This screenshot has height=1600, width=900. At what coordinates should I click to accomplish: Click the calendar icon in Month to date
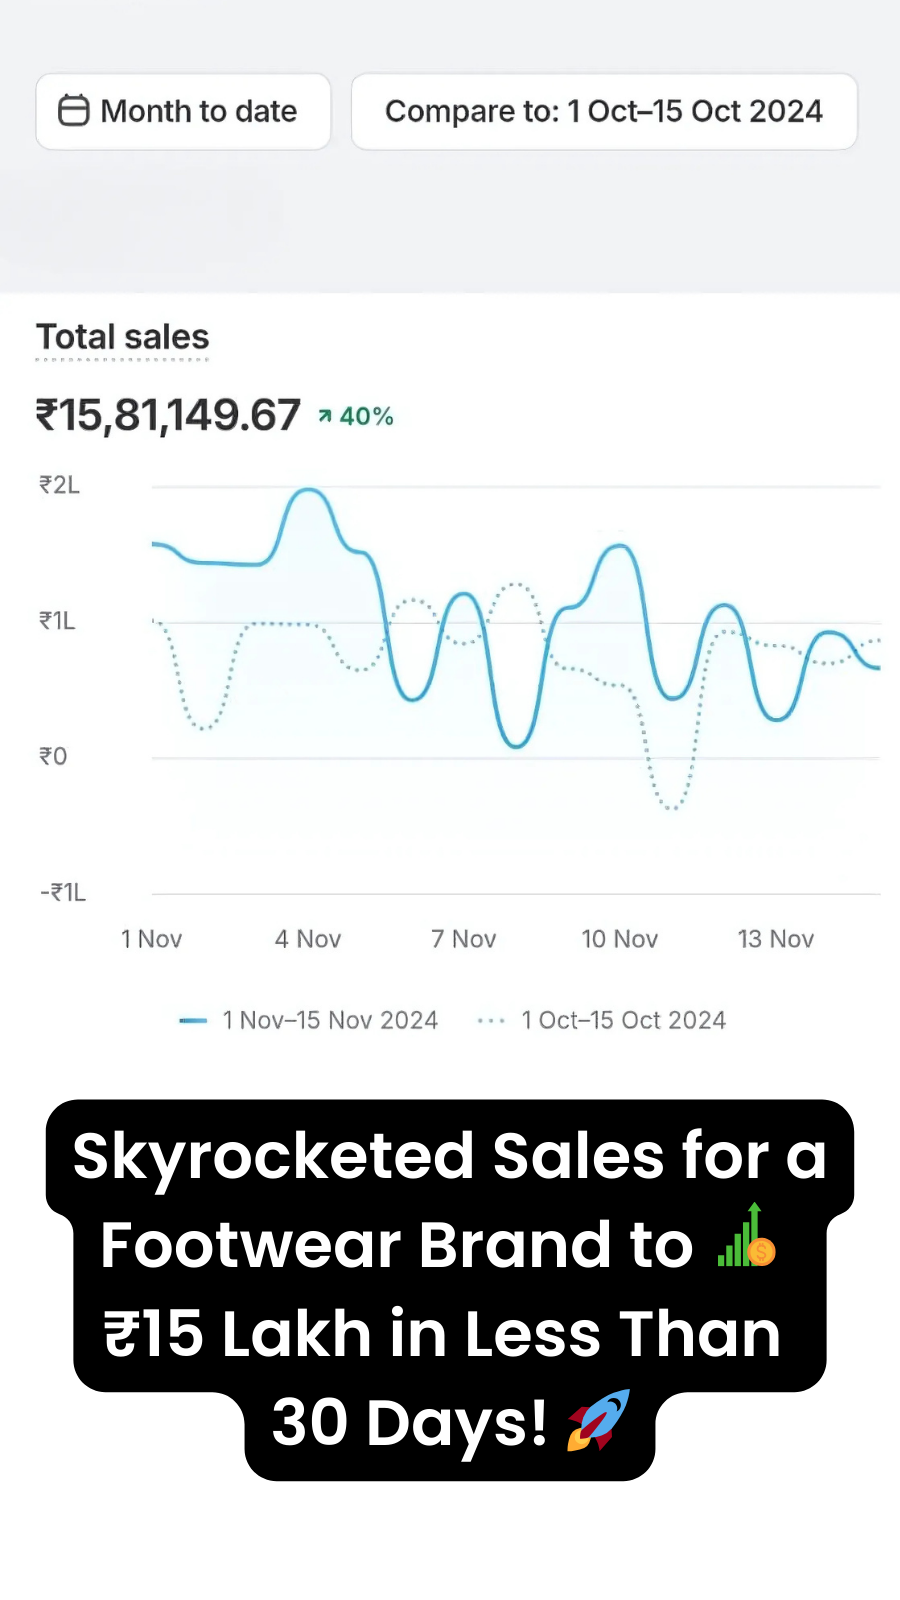[74, 111]
